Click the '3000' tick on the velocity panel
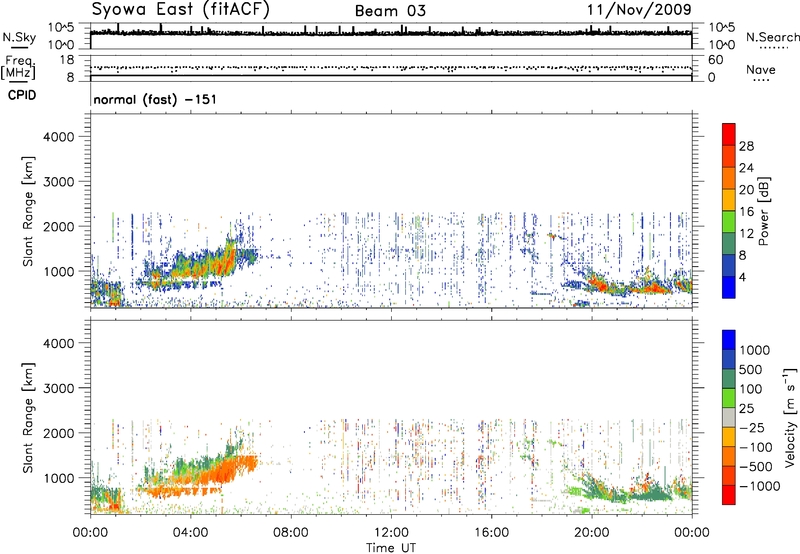This screenshot has width=800, height=554. point(58,388)
